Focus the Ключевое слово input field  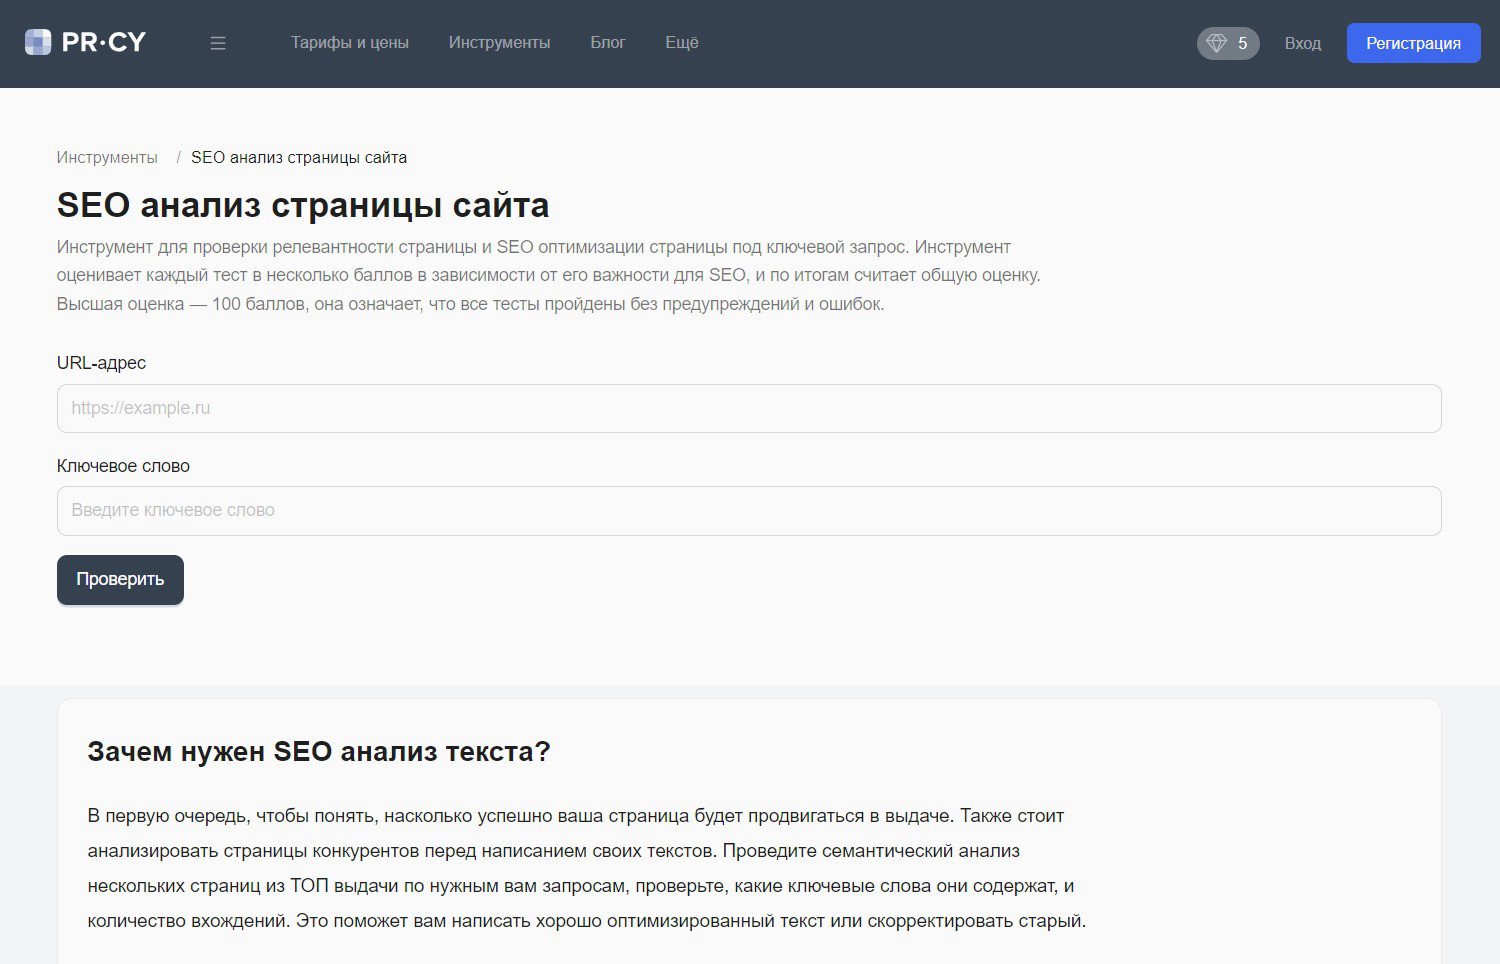click(x=749, y=511)
